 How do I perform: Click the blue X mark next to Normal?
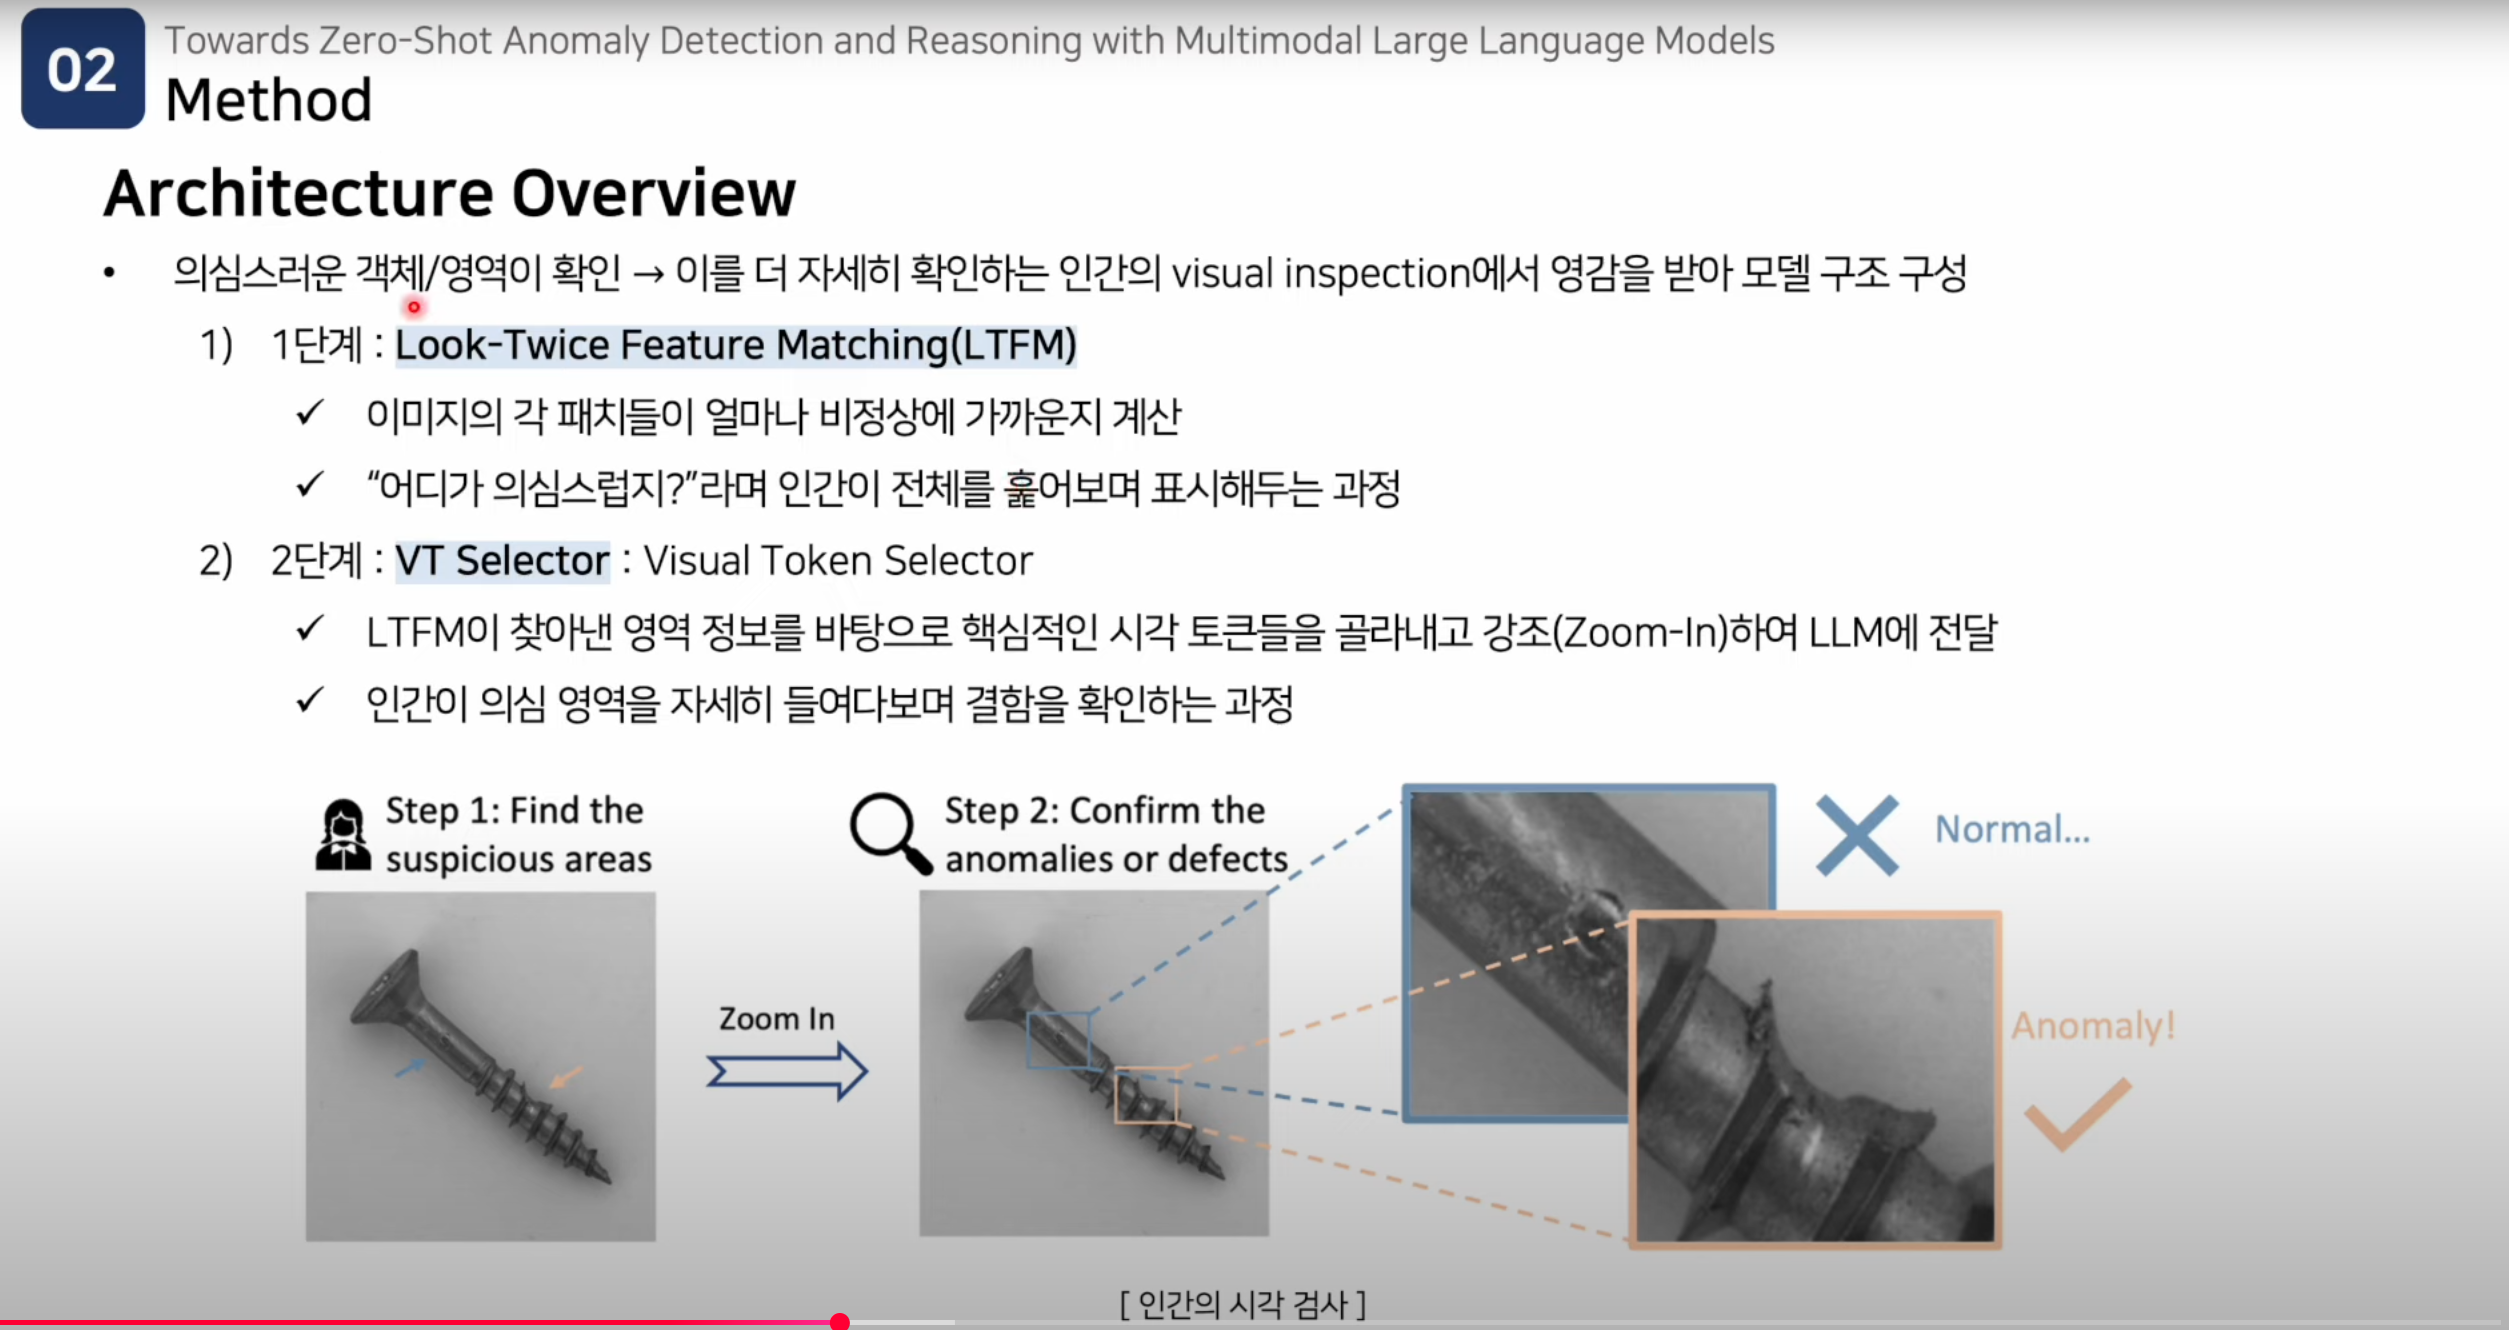[1857, 835]
